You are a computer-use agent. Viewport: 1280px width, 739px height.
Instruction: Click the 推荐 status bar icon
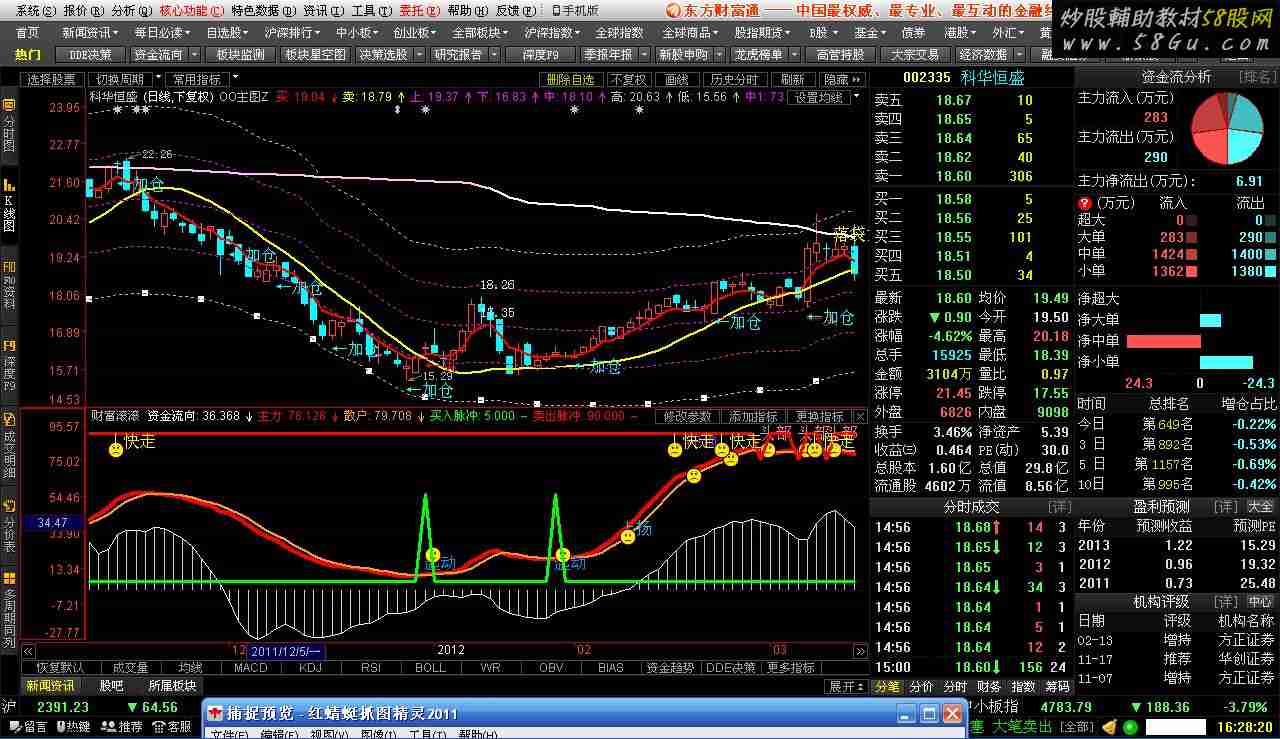[x=109, y=727]
